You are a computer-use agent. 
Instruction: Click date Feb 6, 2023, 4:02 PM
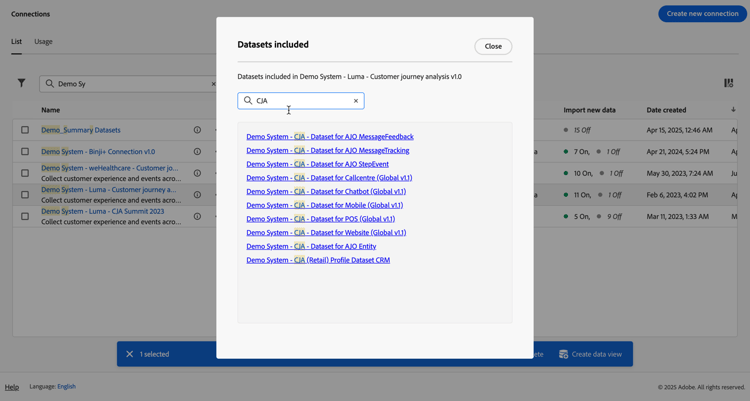pos(678,195)
